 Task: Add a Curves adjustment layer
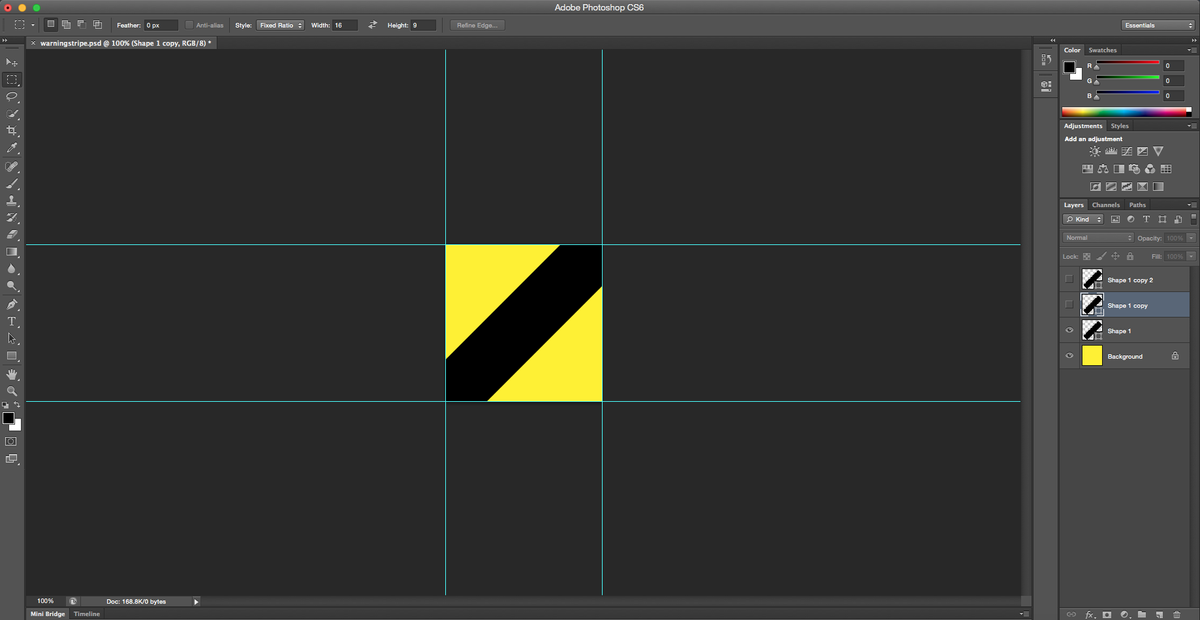point(1127,151)
